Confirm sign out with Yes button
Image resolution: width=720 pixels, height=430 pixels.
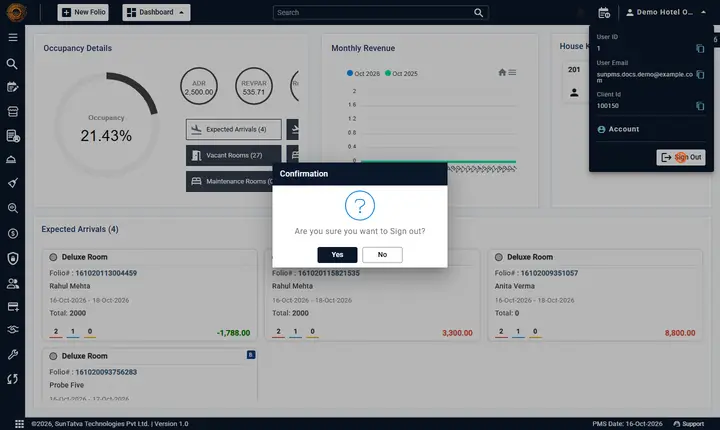[x=337, y=255]
